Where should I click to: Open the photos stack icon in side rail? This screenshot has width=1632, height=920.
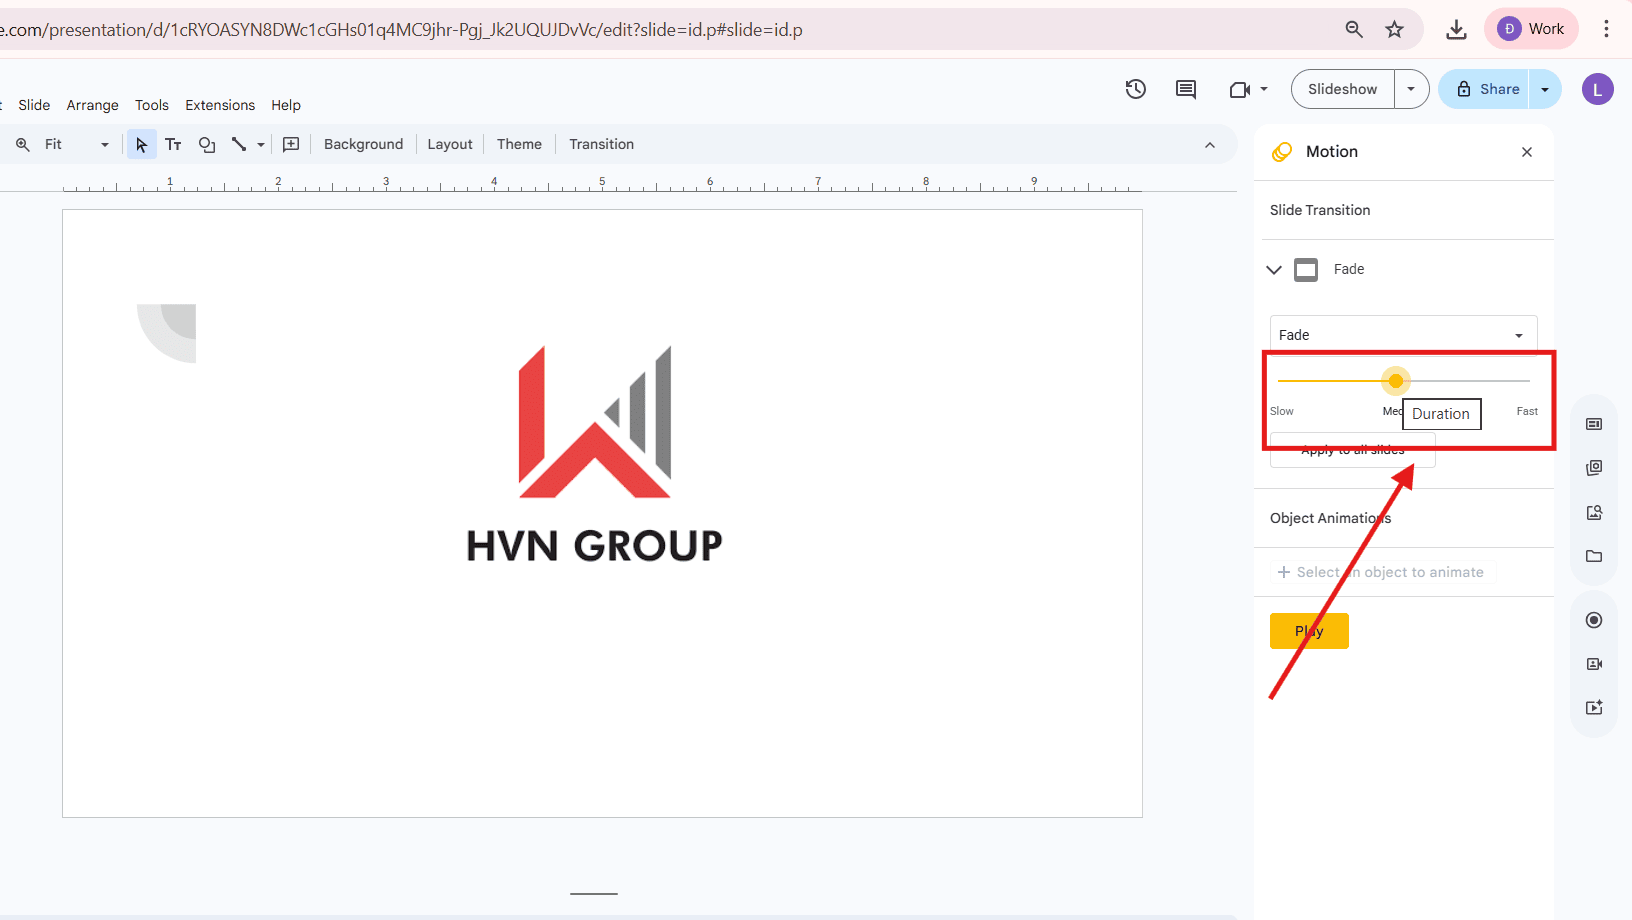pyautogui.click(x=1594, y=468)
